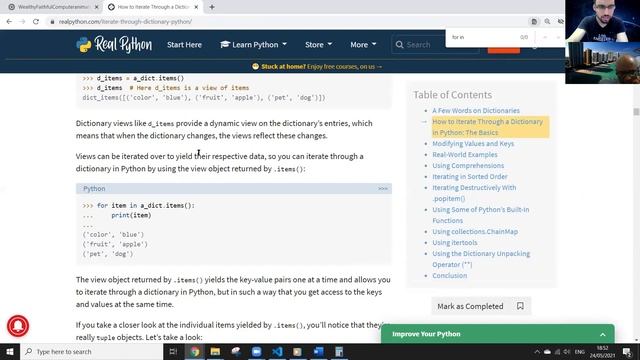Click the browser URL address field
This screenshot has height=360, width=640.
point(286,22)
